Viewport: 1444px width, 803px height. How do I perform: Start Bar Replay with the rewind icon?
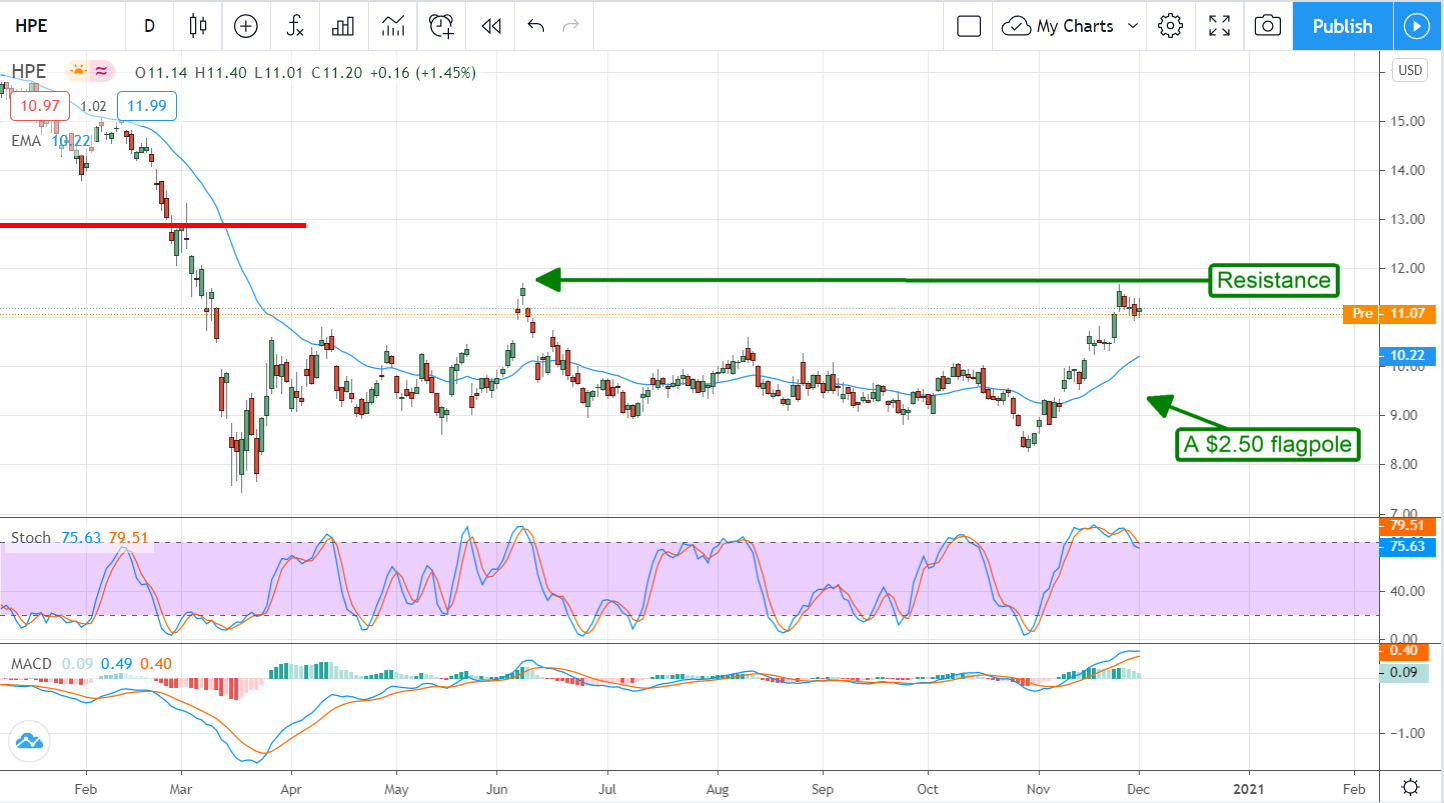click(x=490, y=26)
